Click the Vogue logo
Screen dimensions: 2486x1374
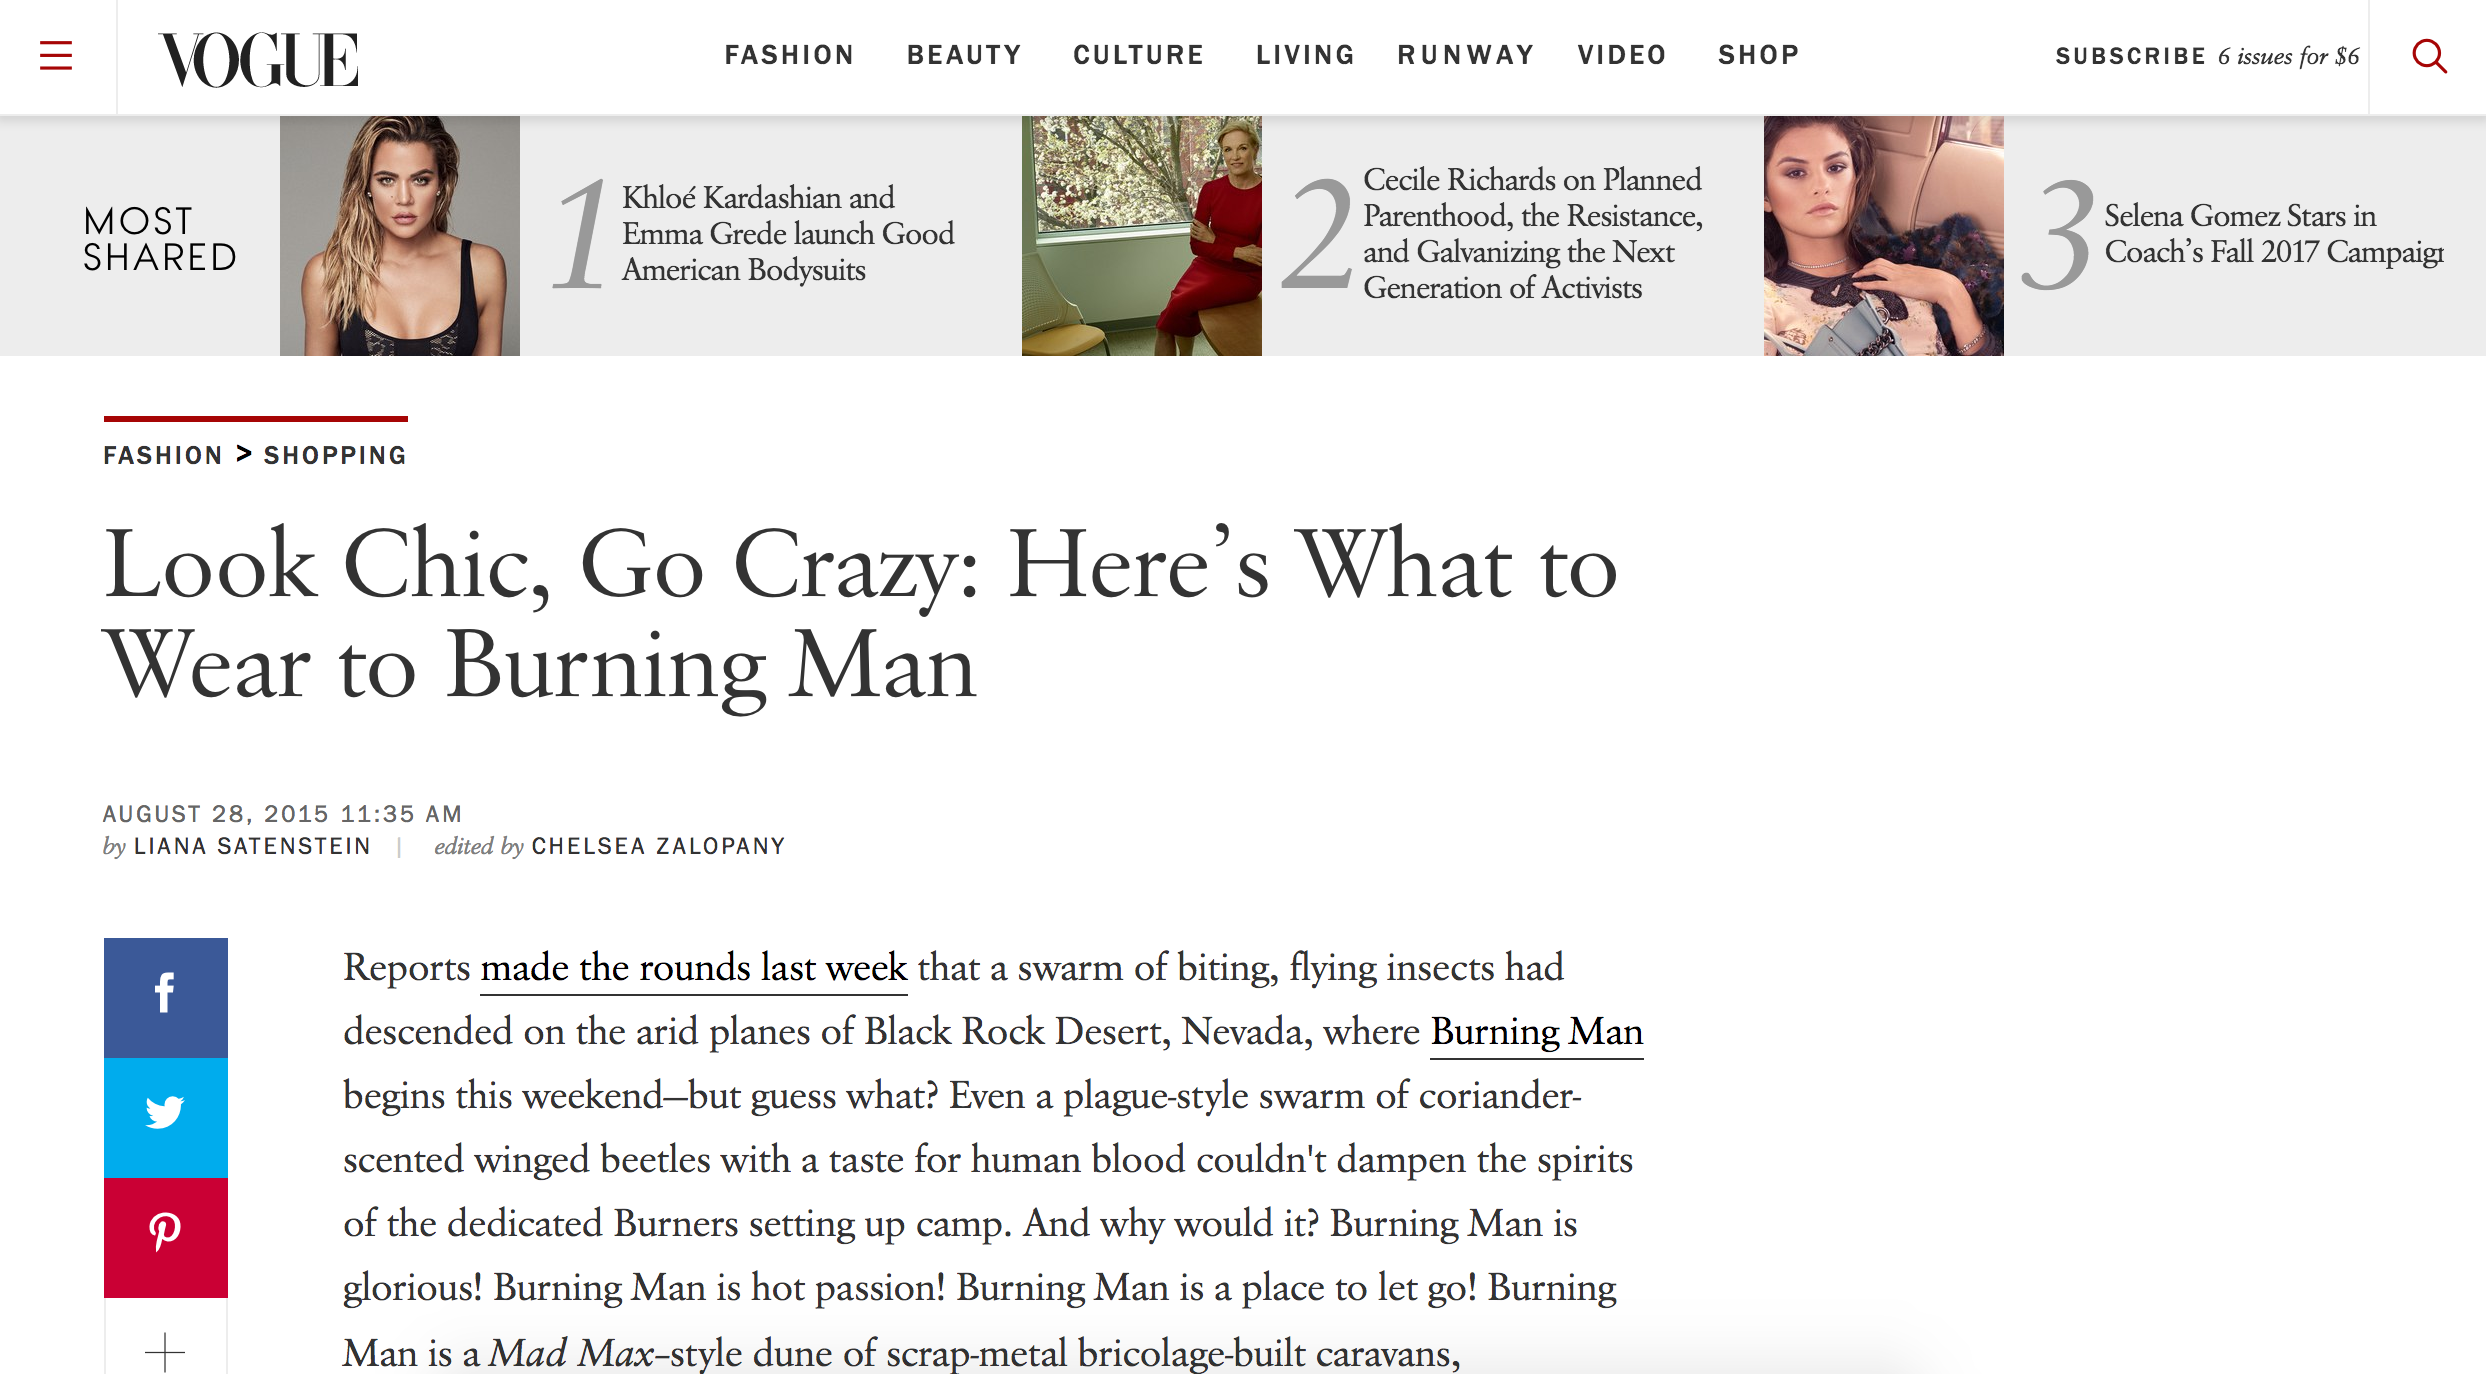coord(258,59)
